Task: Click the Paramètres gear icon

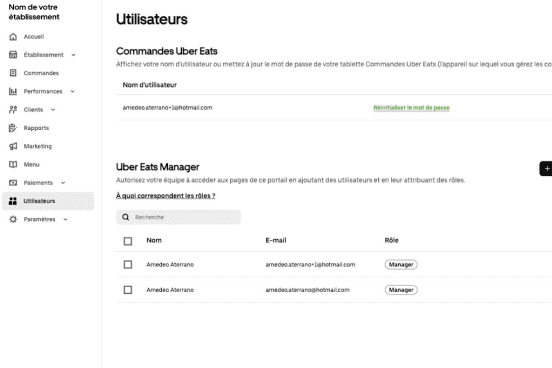Action: tap(13, 219)
